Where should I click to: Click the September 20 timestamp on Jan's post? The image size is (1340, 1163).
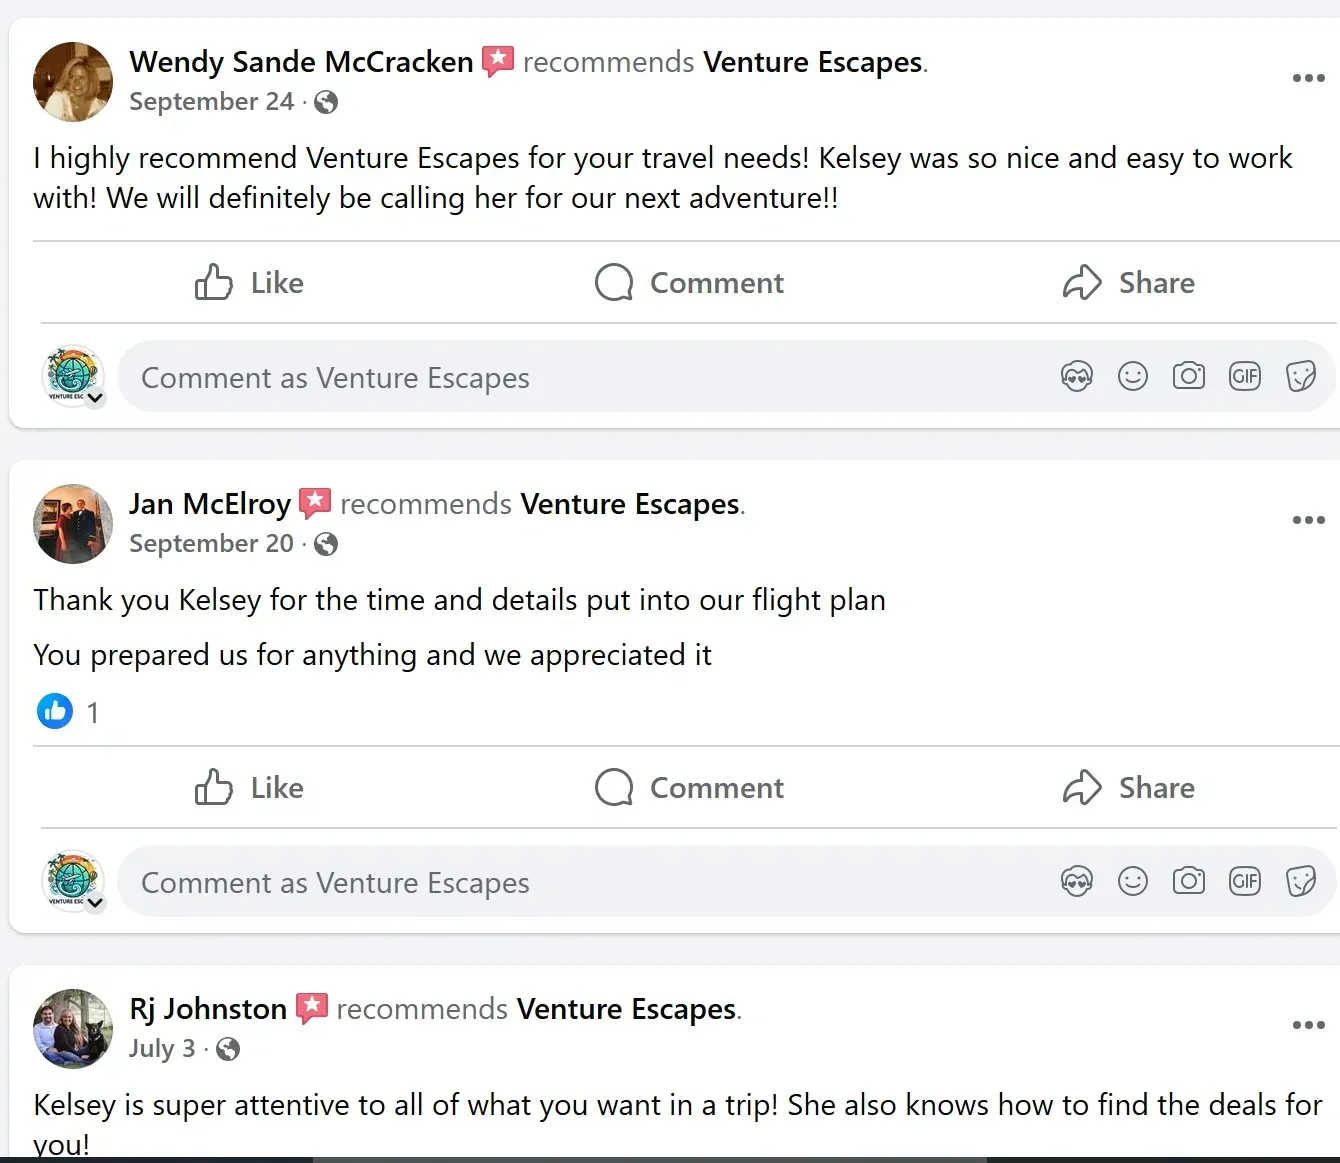pos(211,544)
